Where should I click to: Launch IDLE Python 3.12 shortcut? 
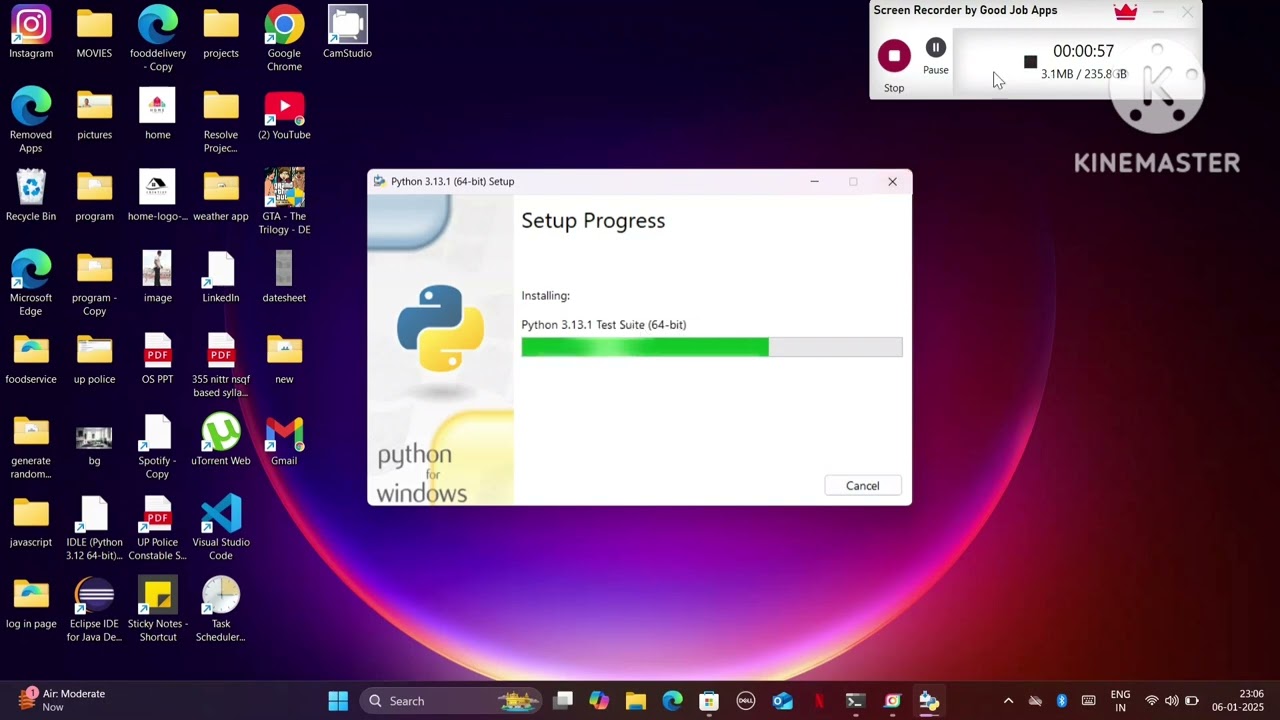94,528
